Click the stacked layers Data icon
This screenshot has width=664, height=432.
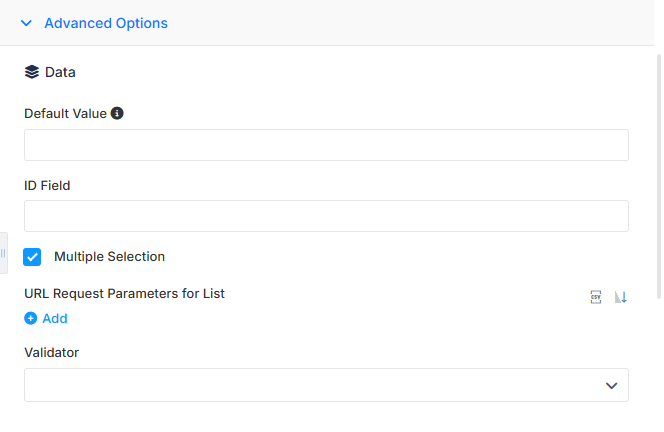coord(32,72)
